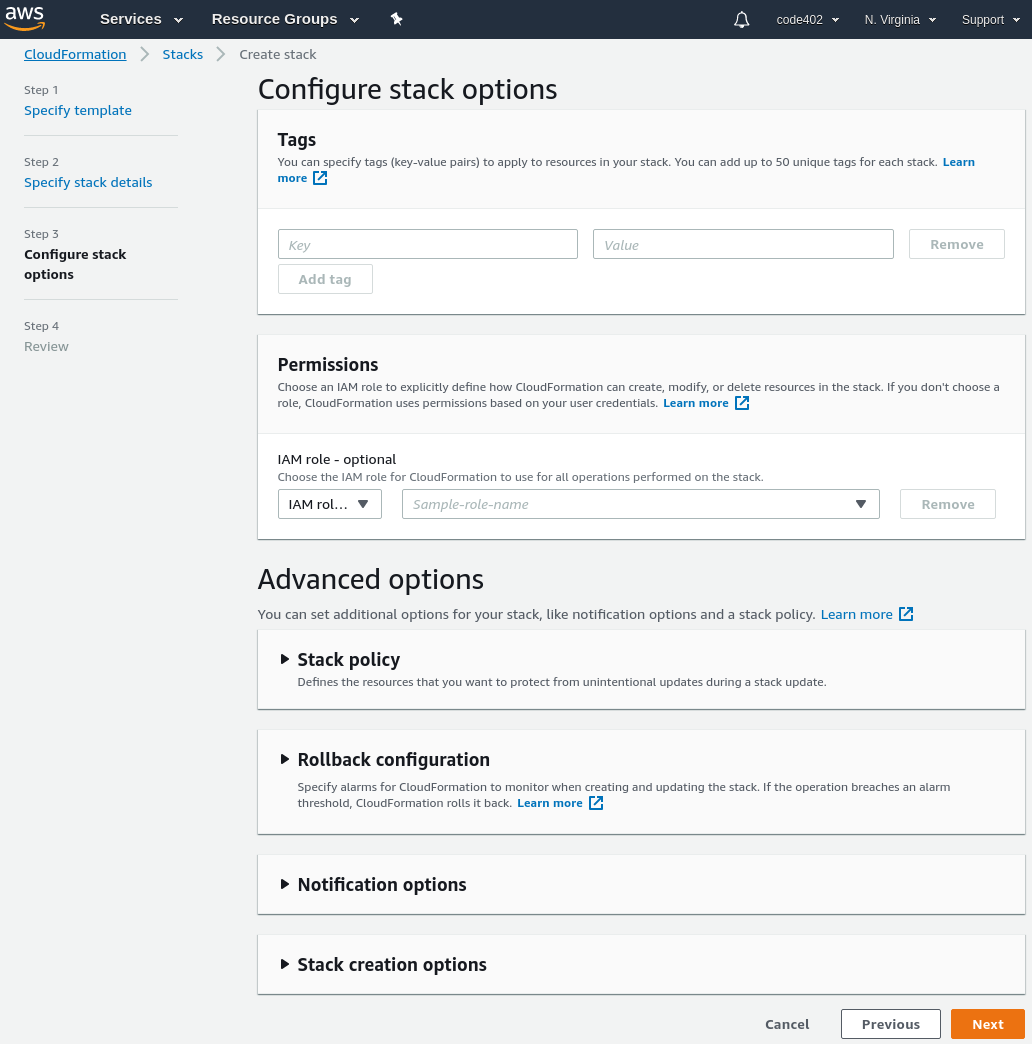Open external link icon in Rollback configuration
Screen dimensions: 1032x1044
[x=596, y=803]
